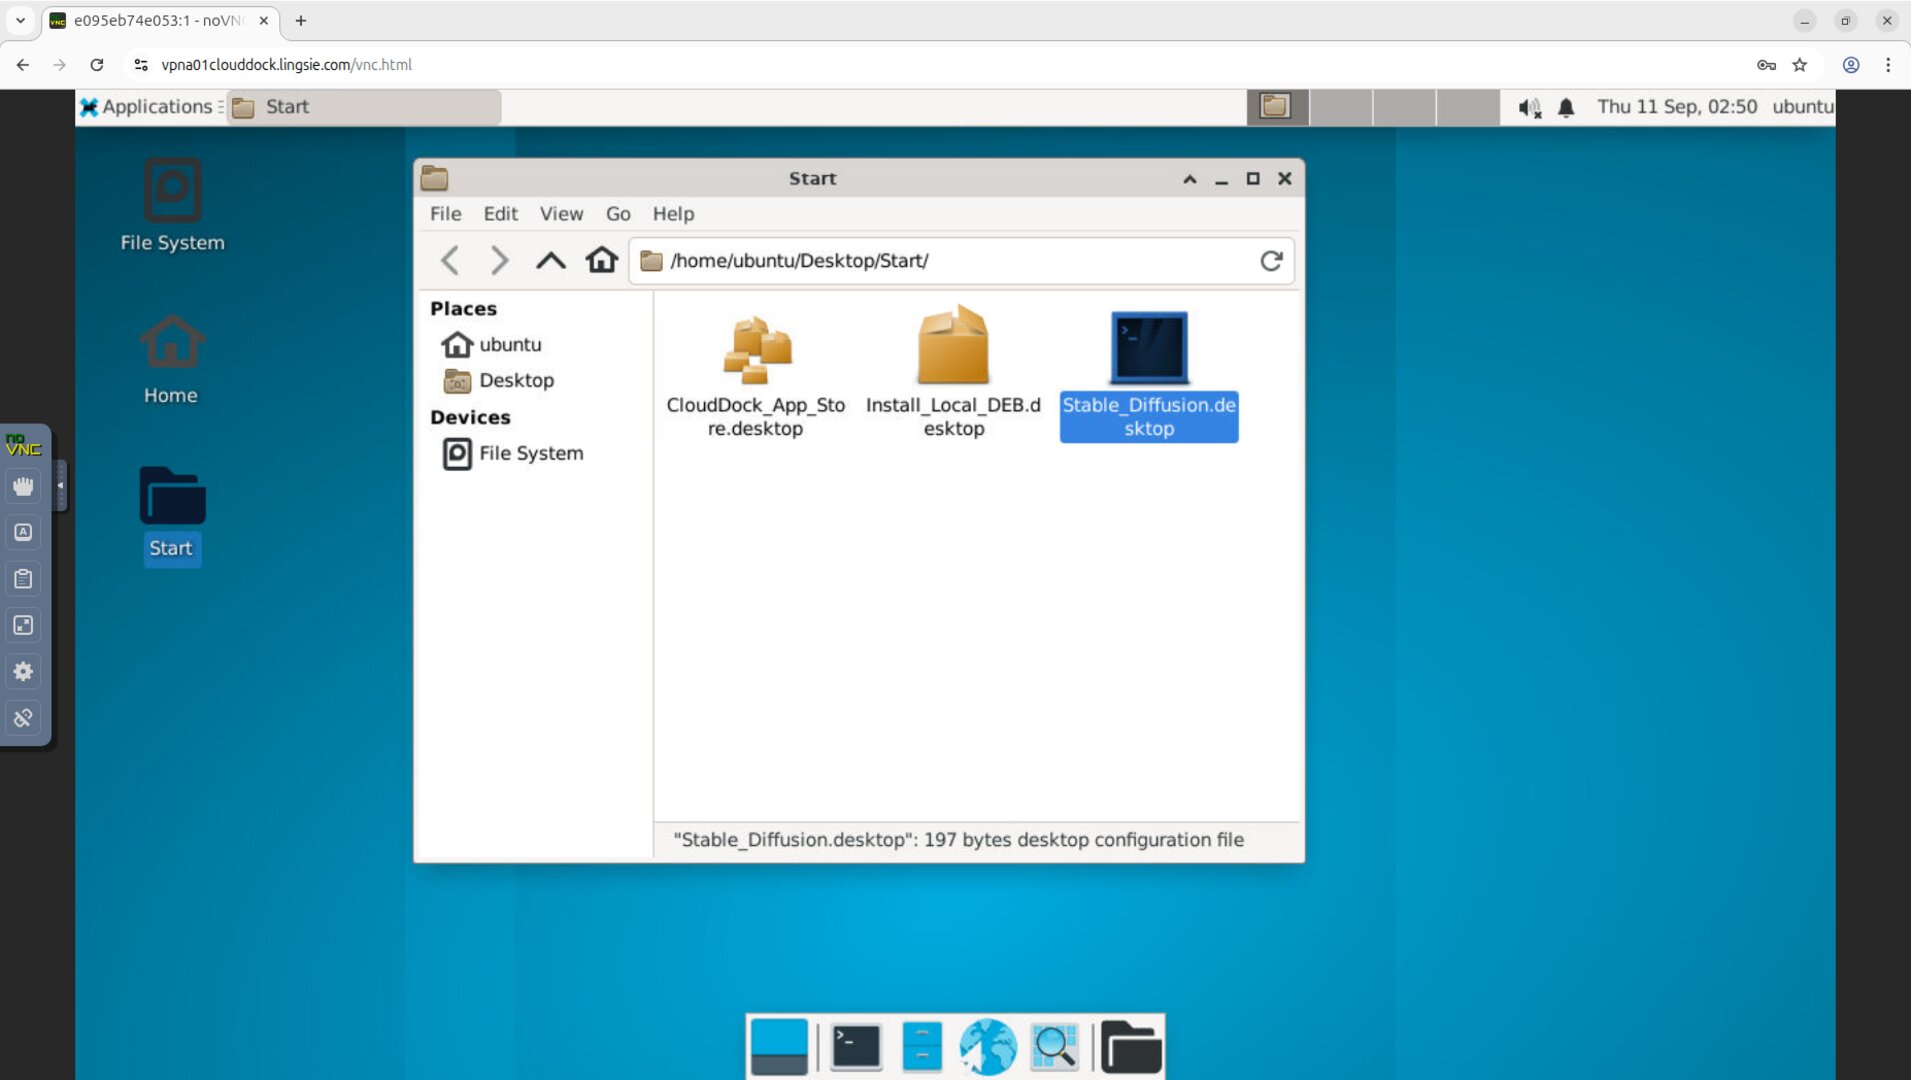1911x1080 pixels.
Task: Navigate up one directory level
Action: pos(550,260)
